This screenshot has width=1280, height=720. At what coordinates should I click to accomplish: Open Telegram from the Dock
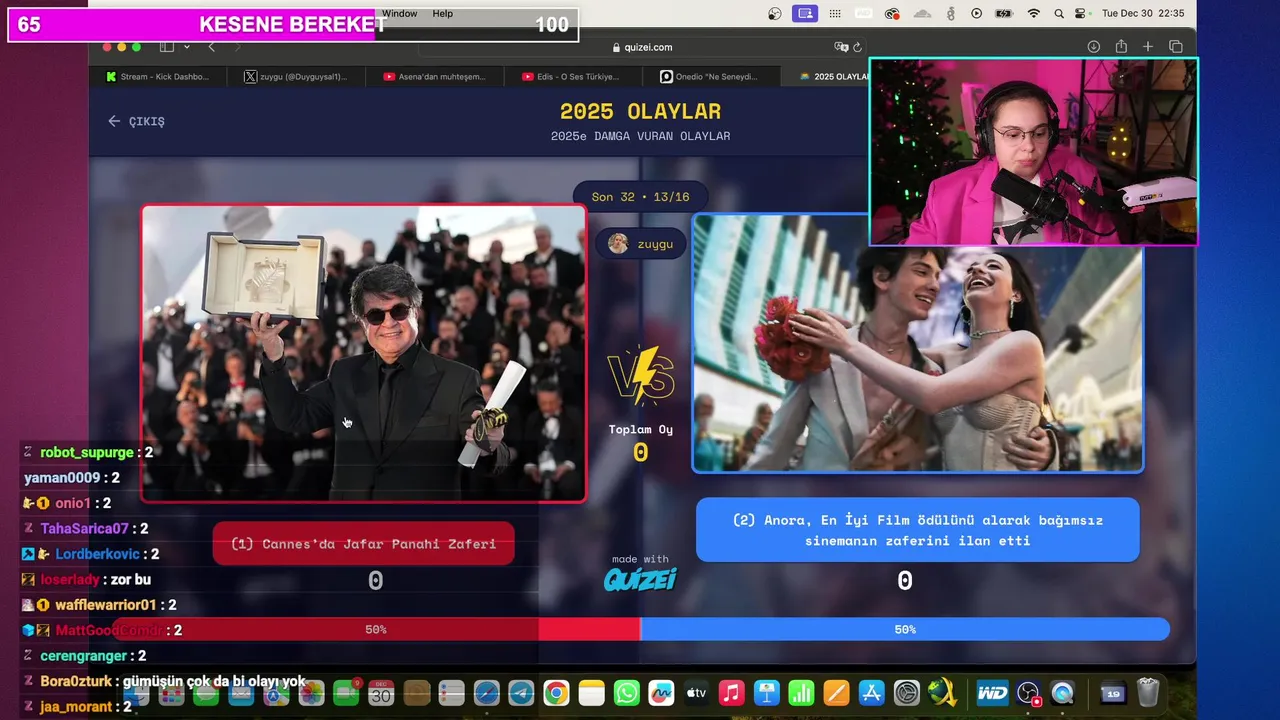521,693
